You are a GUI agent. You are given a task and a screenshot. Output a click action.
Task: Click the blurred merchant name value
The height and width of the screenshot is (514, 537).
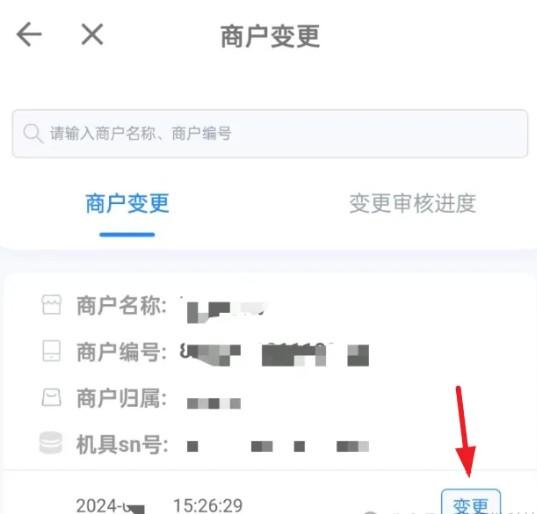click(226, 311)
